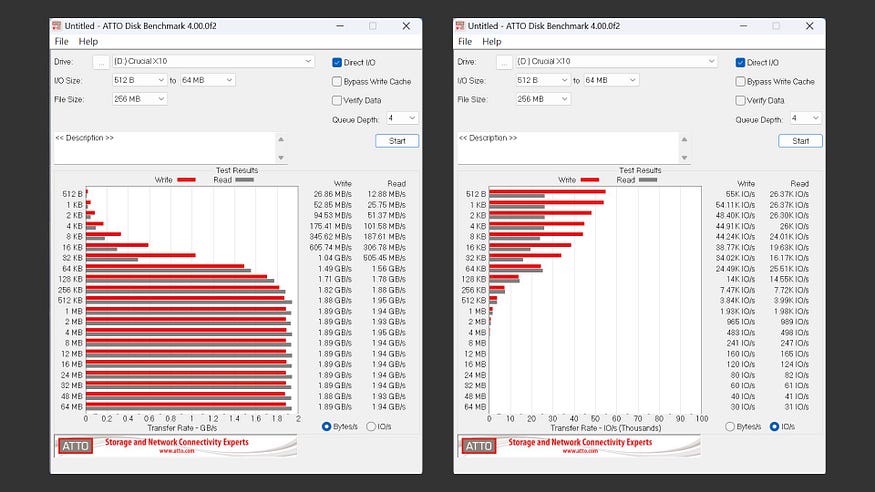The image size is (875, 492).
Task: Open Help menu in left ATTO window
Action: [x=88, y=41]
